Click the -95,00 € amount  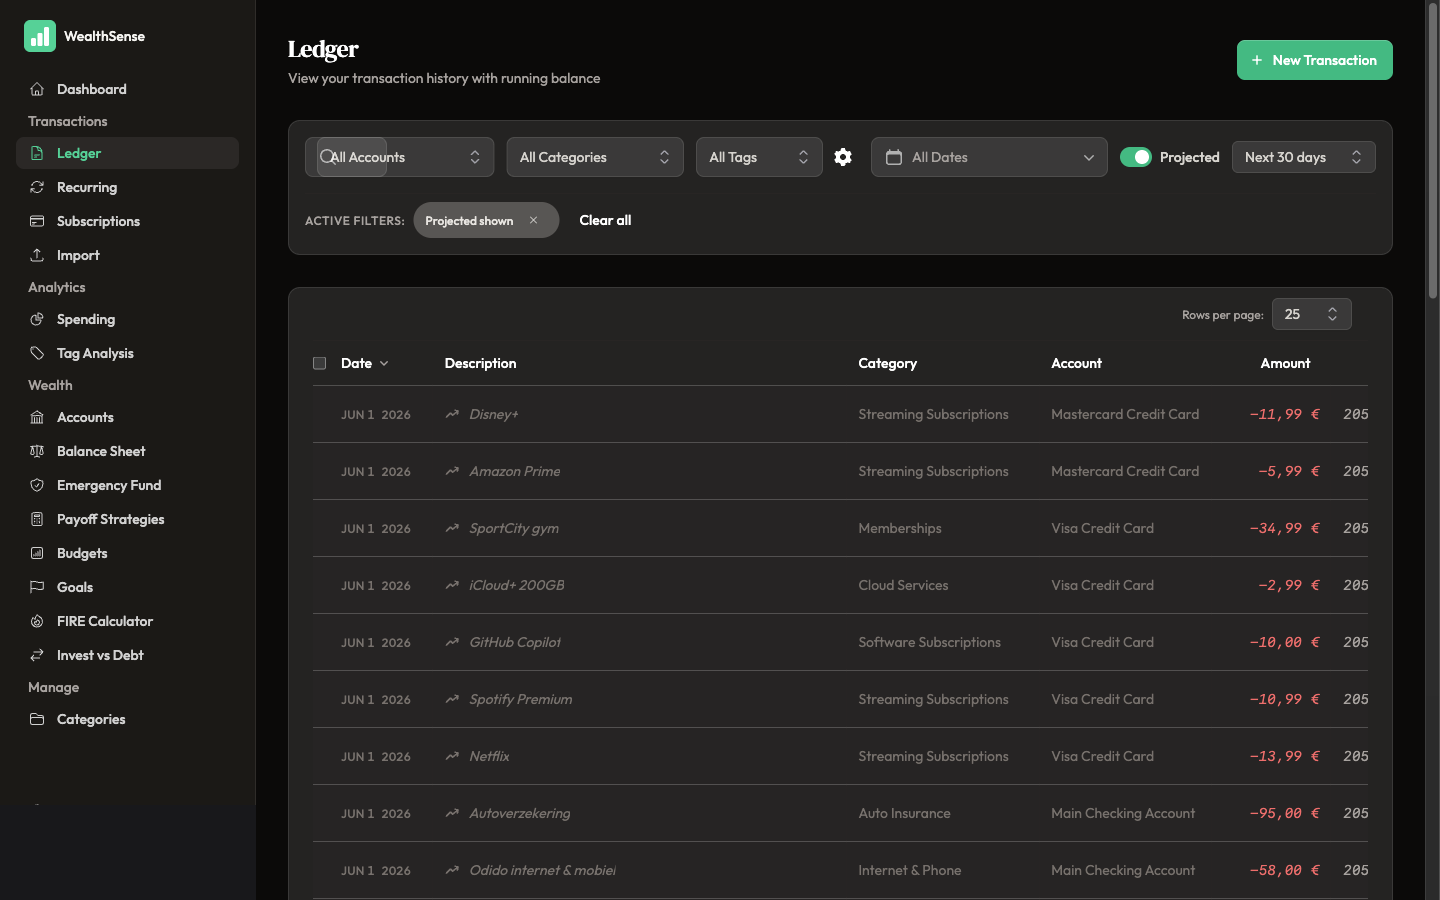[1284, 813]
